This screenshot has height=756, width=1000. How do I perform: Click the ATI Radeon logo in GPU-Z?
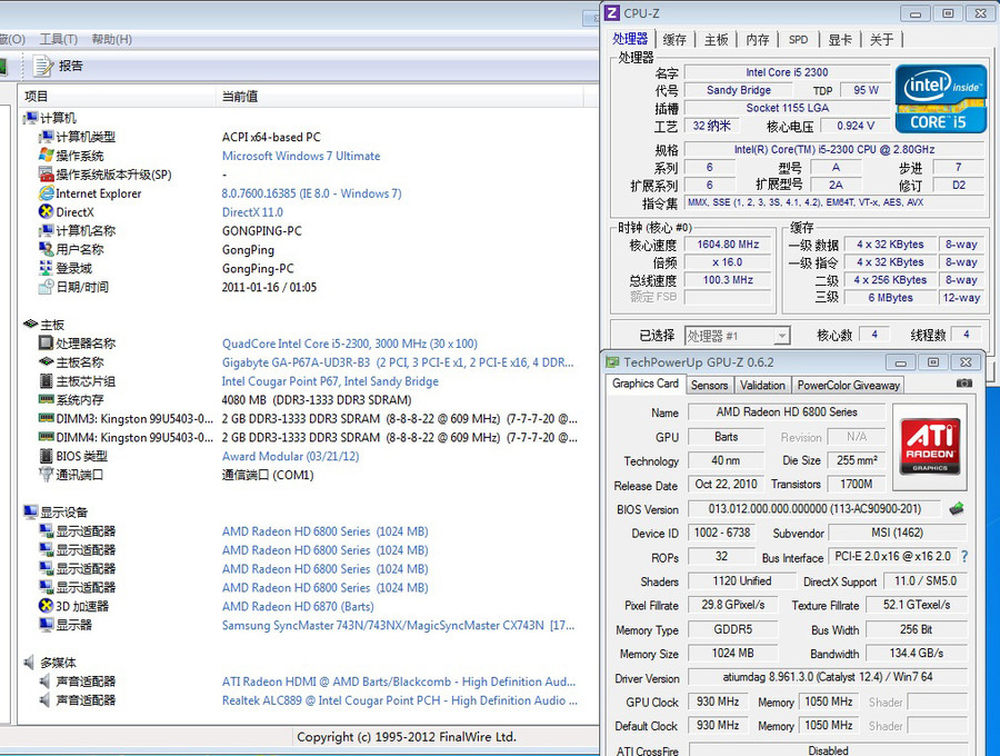(x=929, y=446)
